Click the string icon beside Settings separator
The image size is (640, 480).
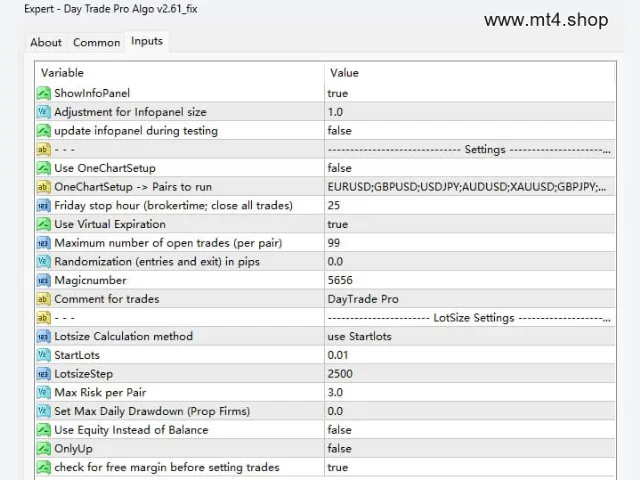(x=43, y=149)
